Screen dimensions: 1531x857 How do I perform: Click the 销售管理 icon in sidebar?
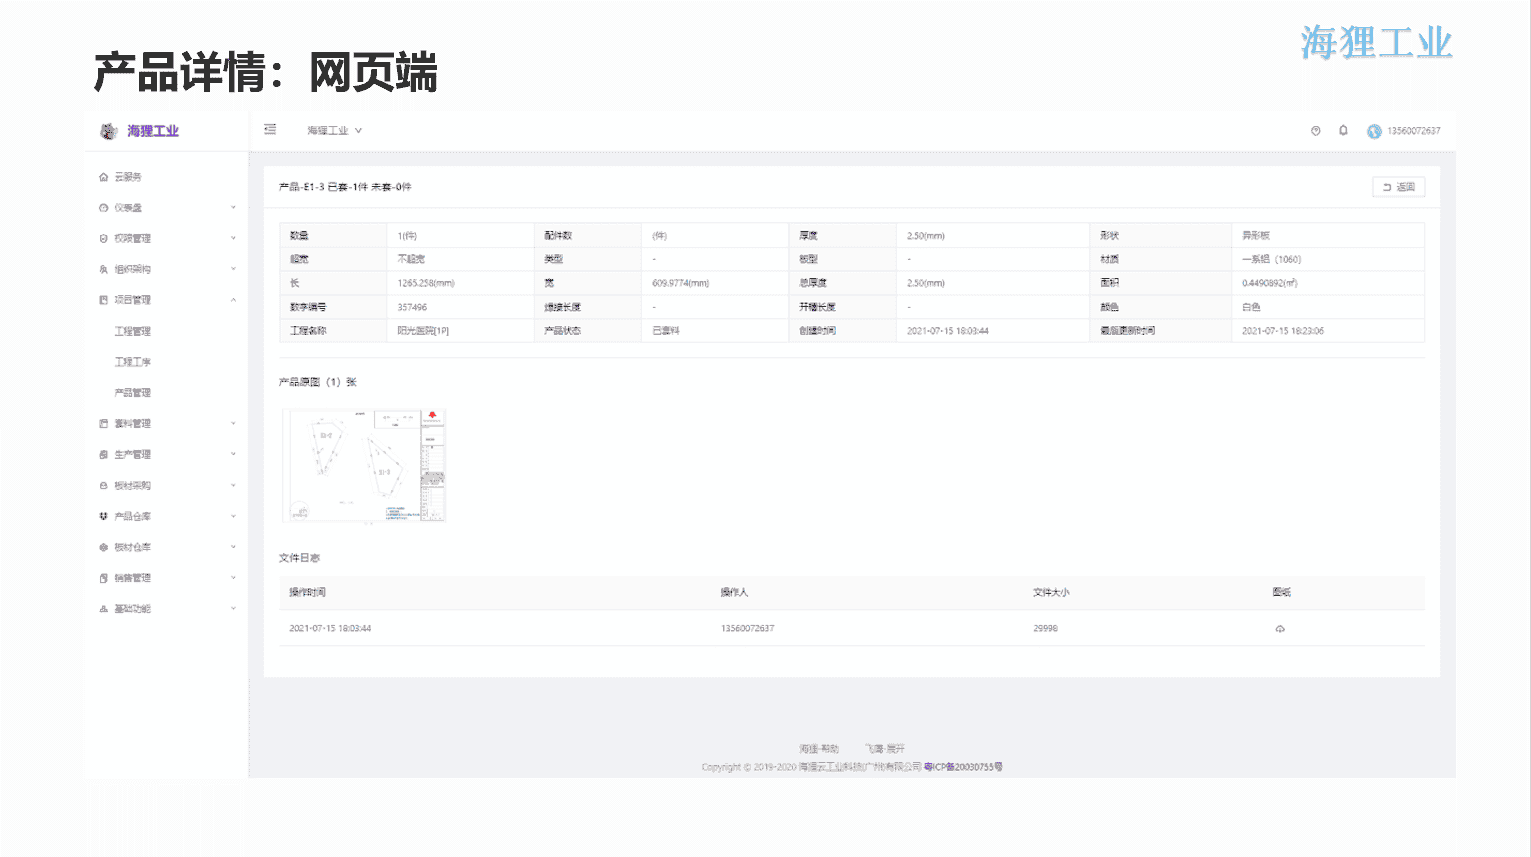point(103,578)
